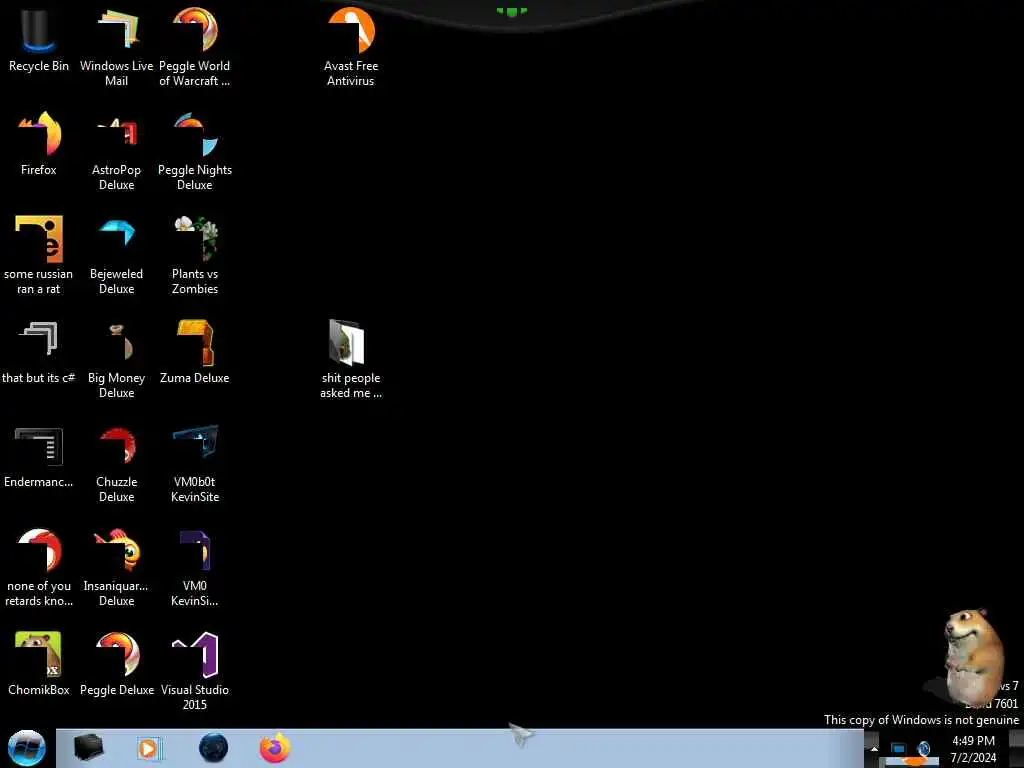The image size is (1024, 768).
Task: Open the dark globe taskbar icon
Action: [213, 748]
